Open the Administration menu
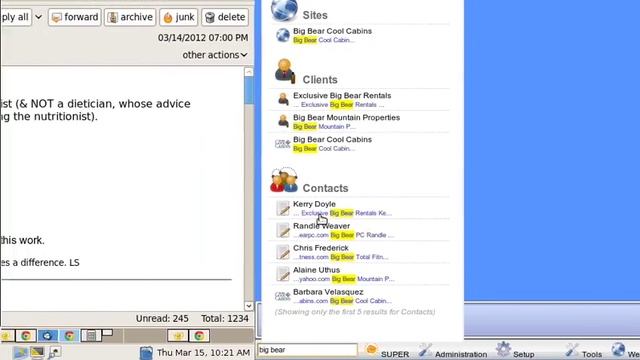This screenshot has height=360, width=640. coord(461,354)
